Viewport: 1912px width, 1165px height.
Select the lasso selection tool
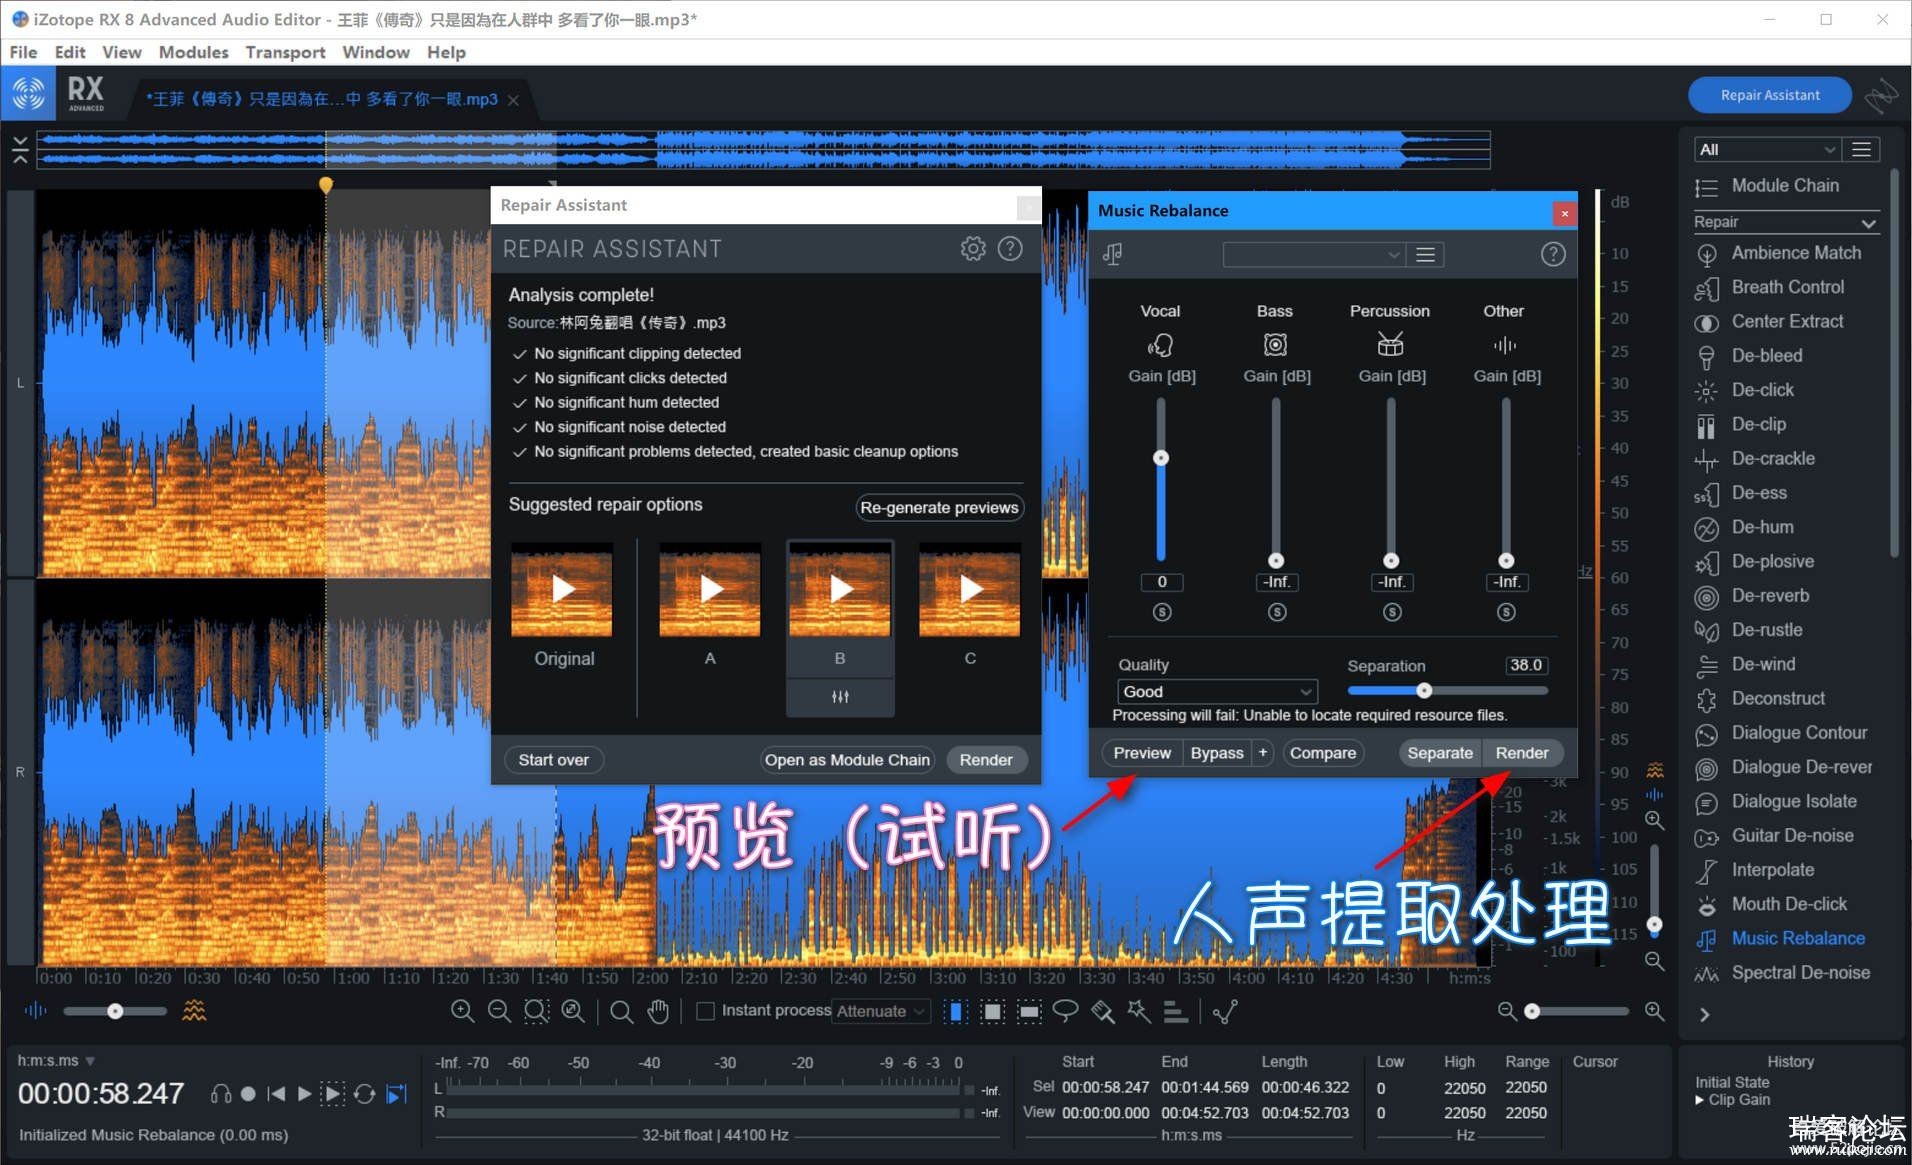1065,1011
